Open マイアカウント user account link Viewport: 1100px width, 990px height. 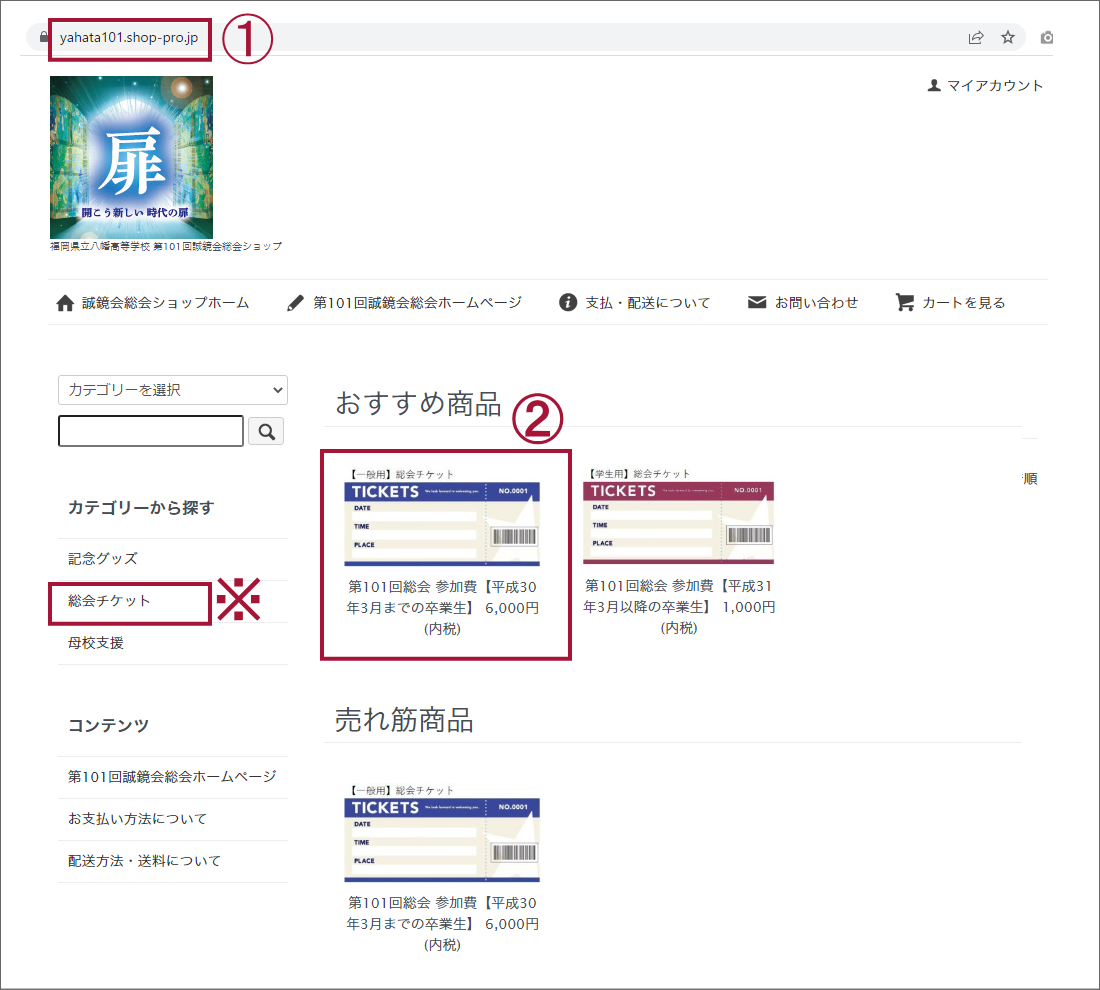985,86
